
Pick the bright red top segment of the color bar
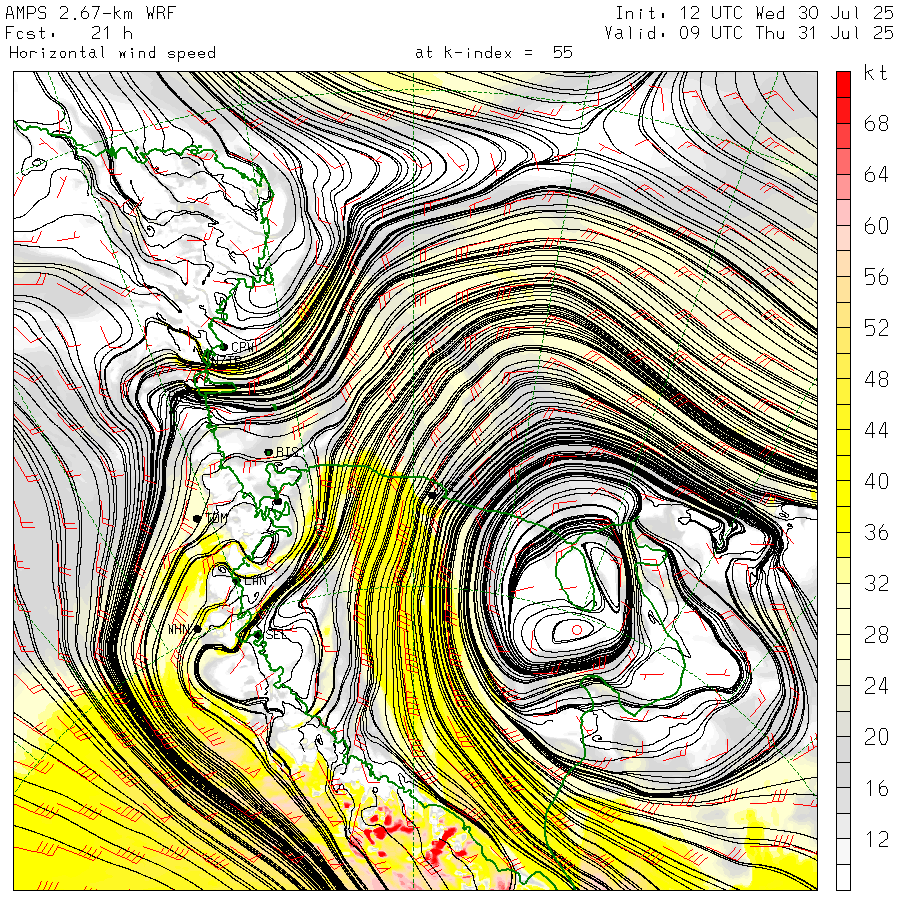coord(843,85)
